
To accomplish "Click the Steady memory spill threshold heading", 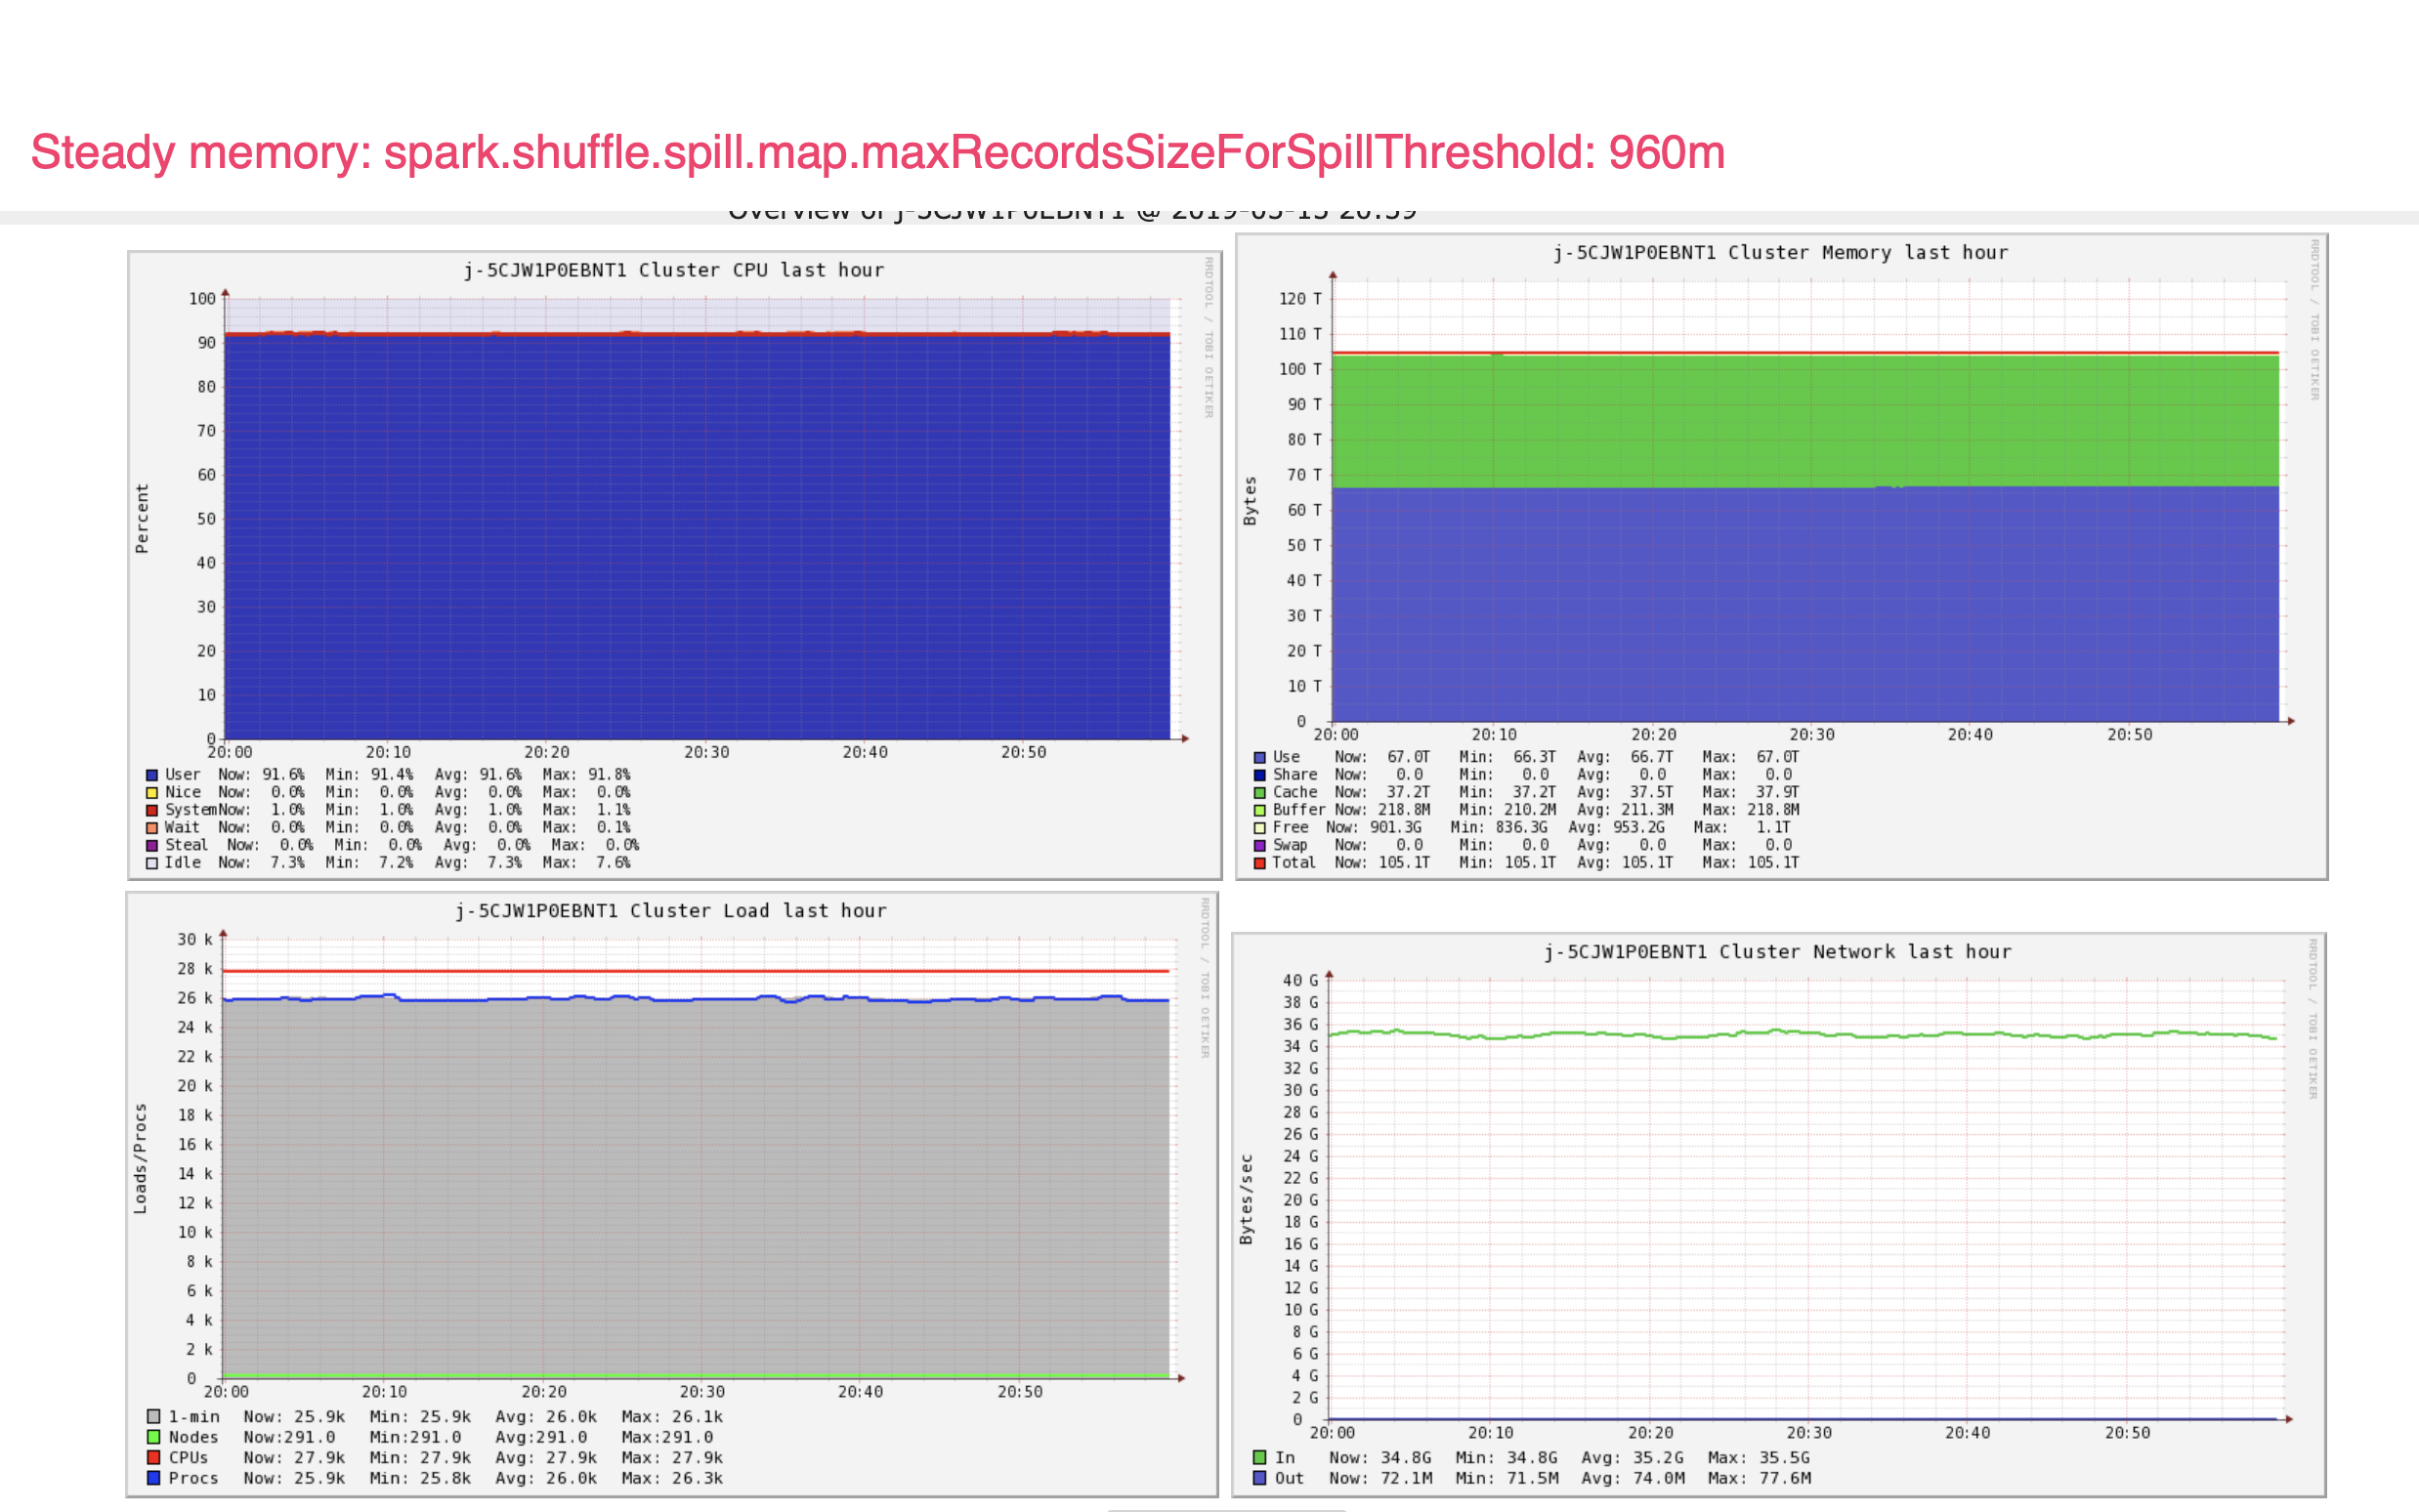I will click(877, 153).
